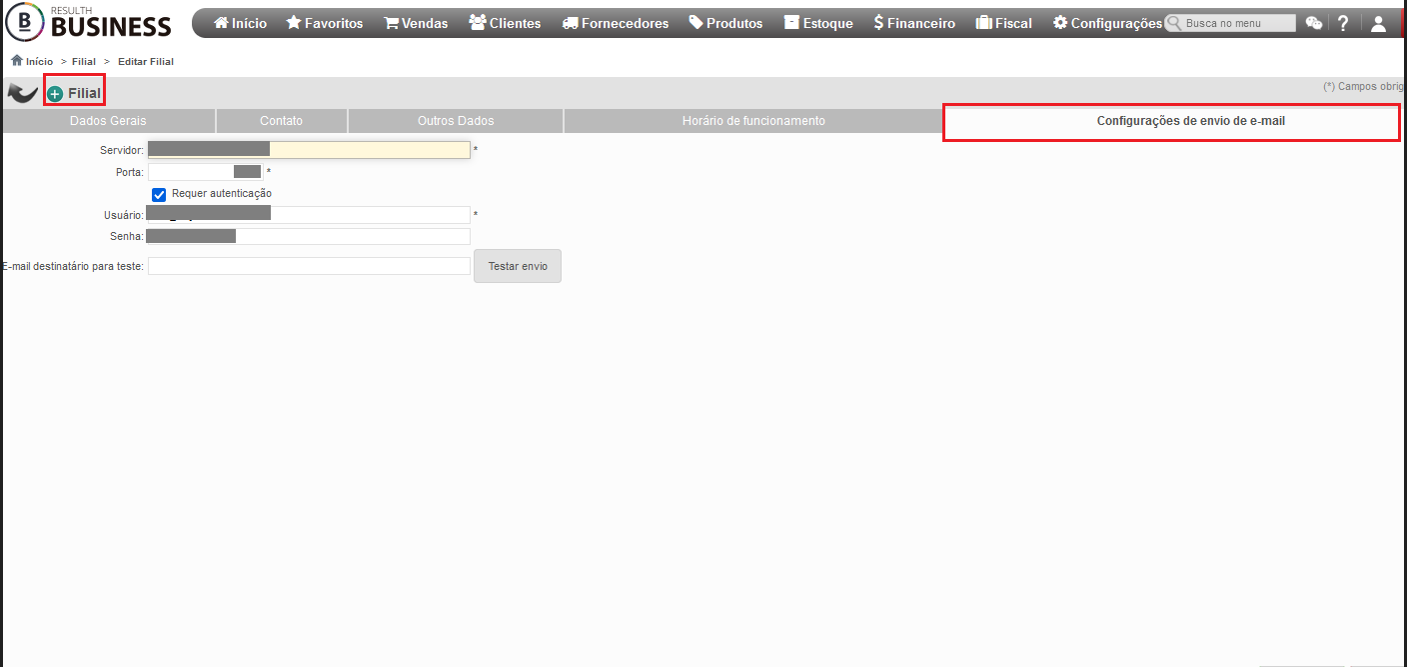Click the help question mark icon

pyautogui.click(x=1343, y=23)
